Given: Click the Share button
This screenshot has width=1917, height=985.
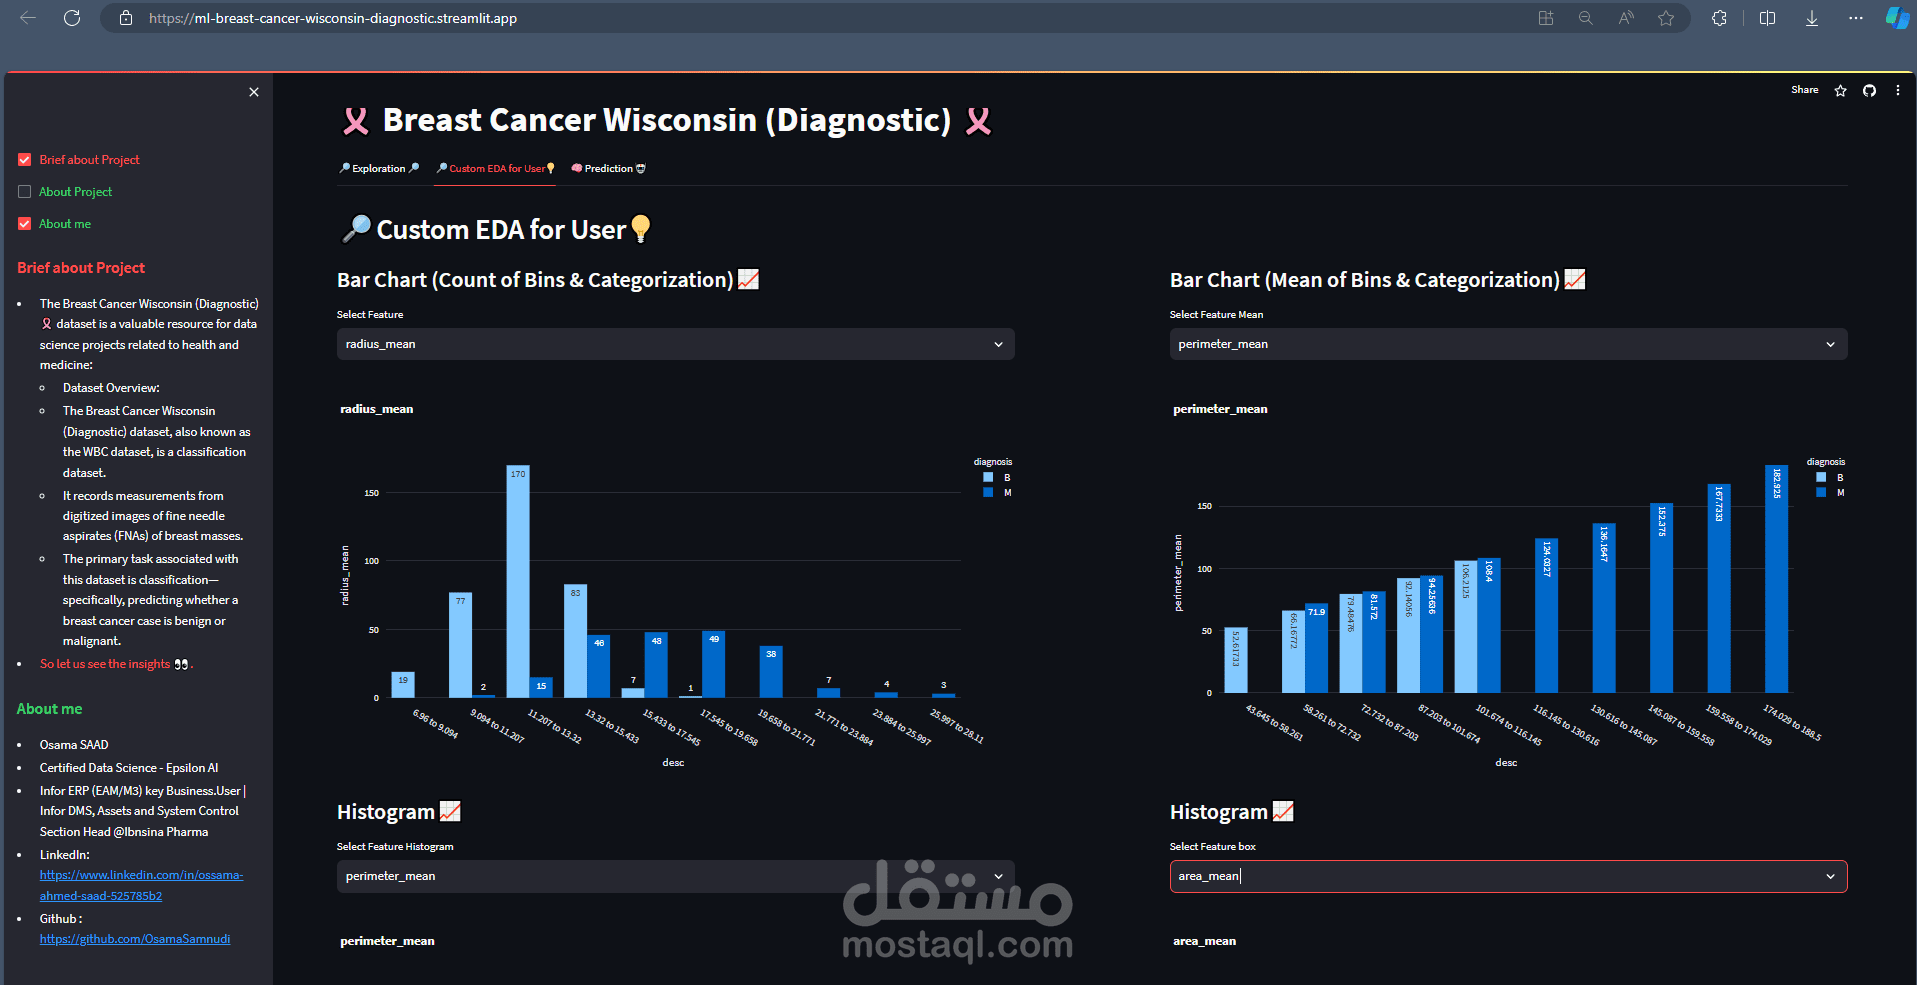Looking at the screenshot, I should [x=1804, y=90].
